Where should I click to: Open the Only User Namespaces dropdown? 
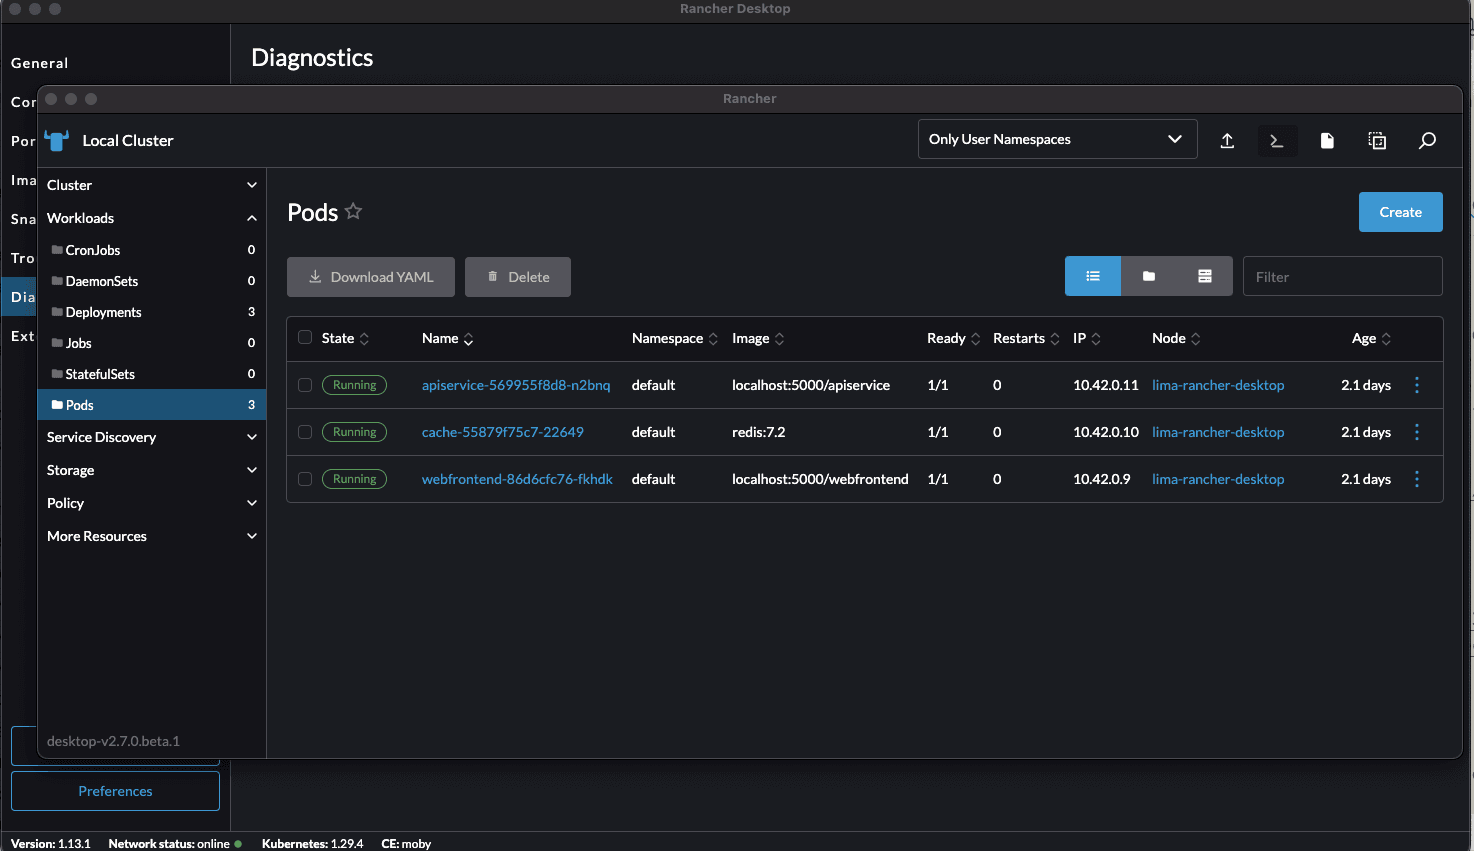(1057, 139)
